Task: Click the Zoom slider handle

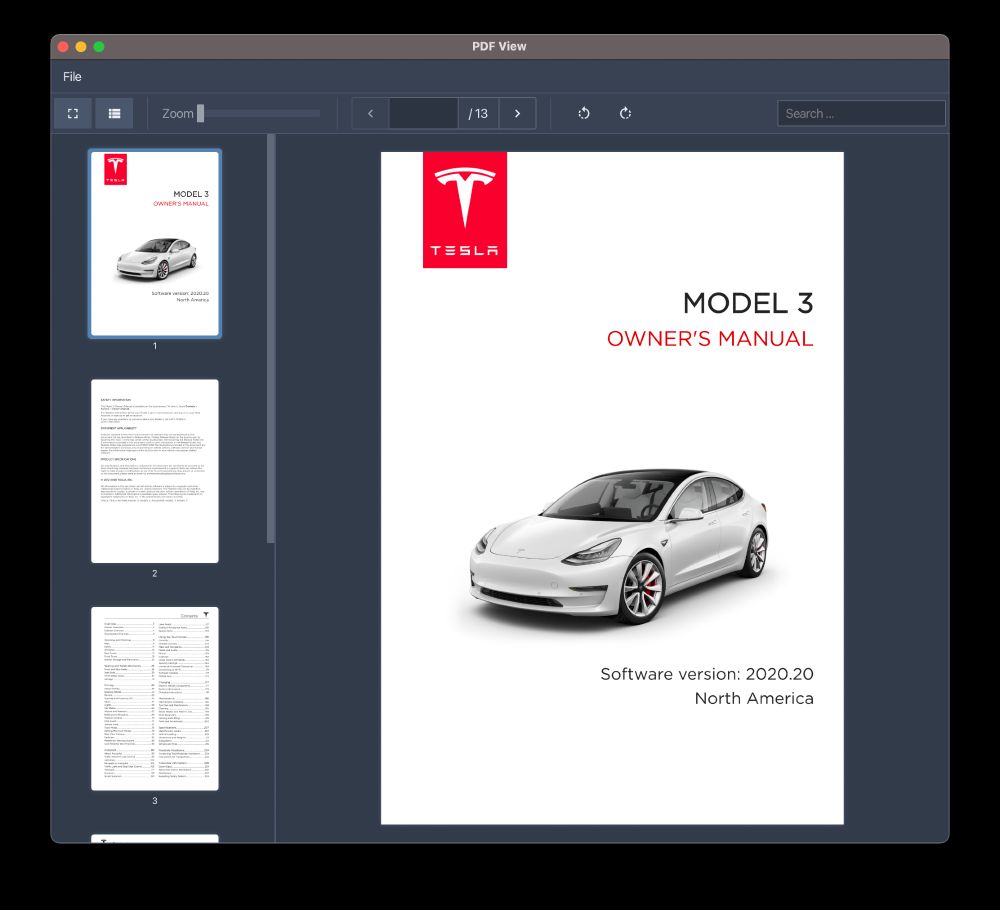Action: pos(200,114)
